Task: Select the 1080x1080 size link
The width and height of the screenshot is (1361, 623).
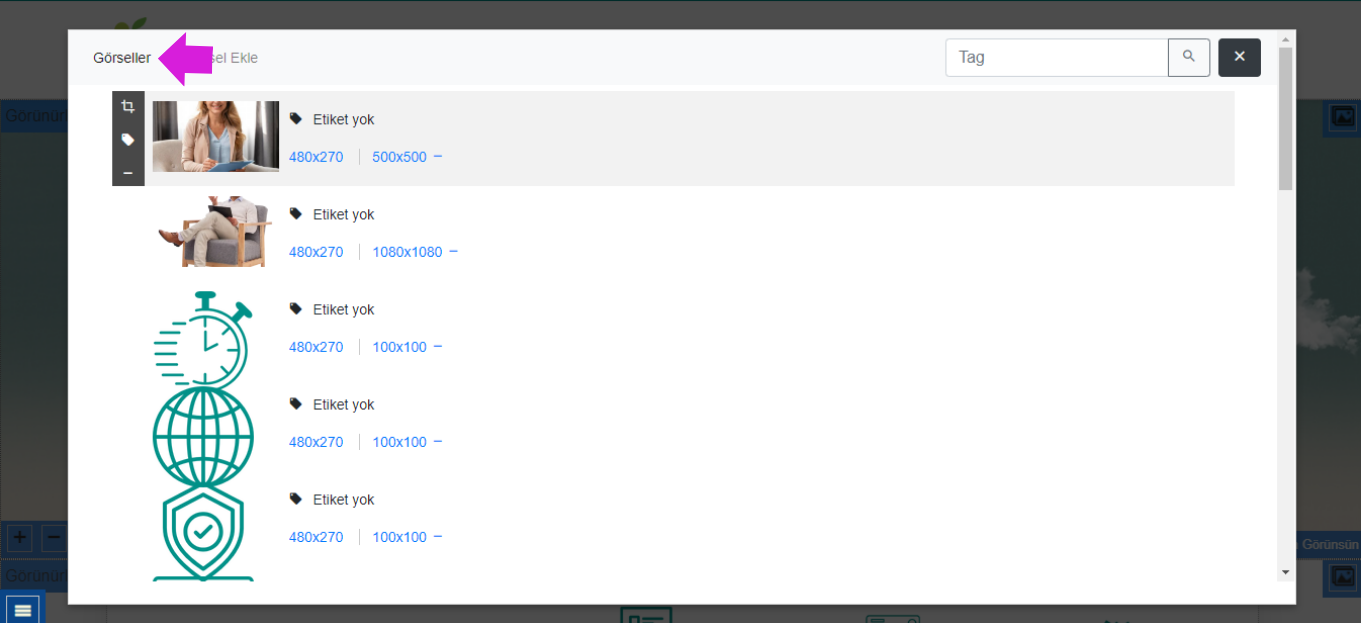Action: [407, 252]
